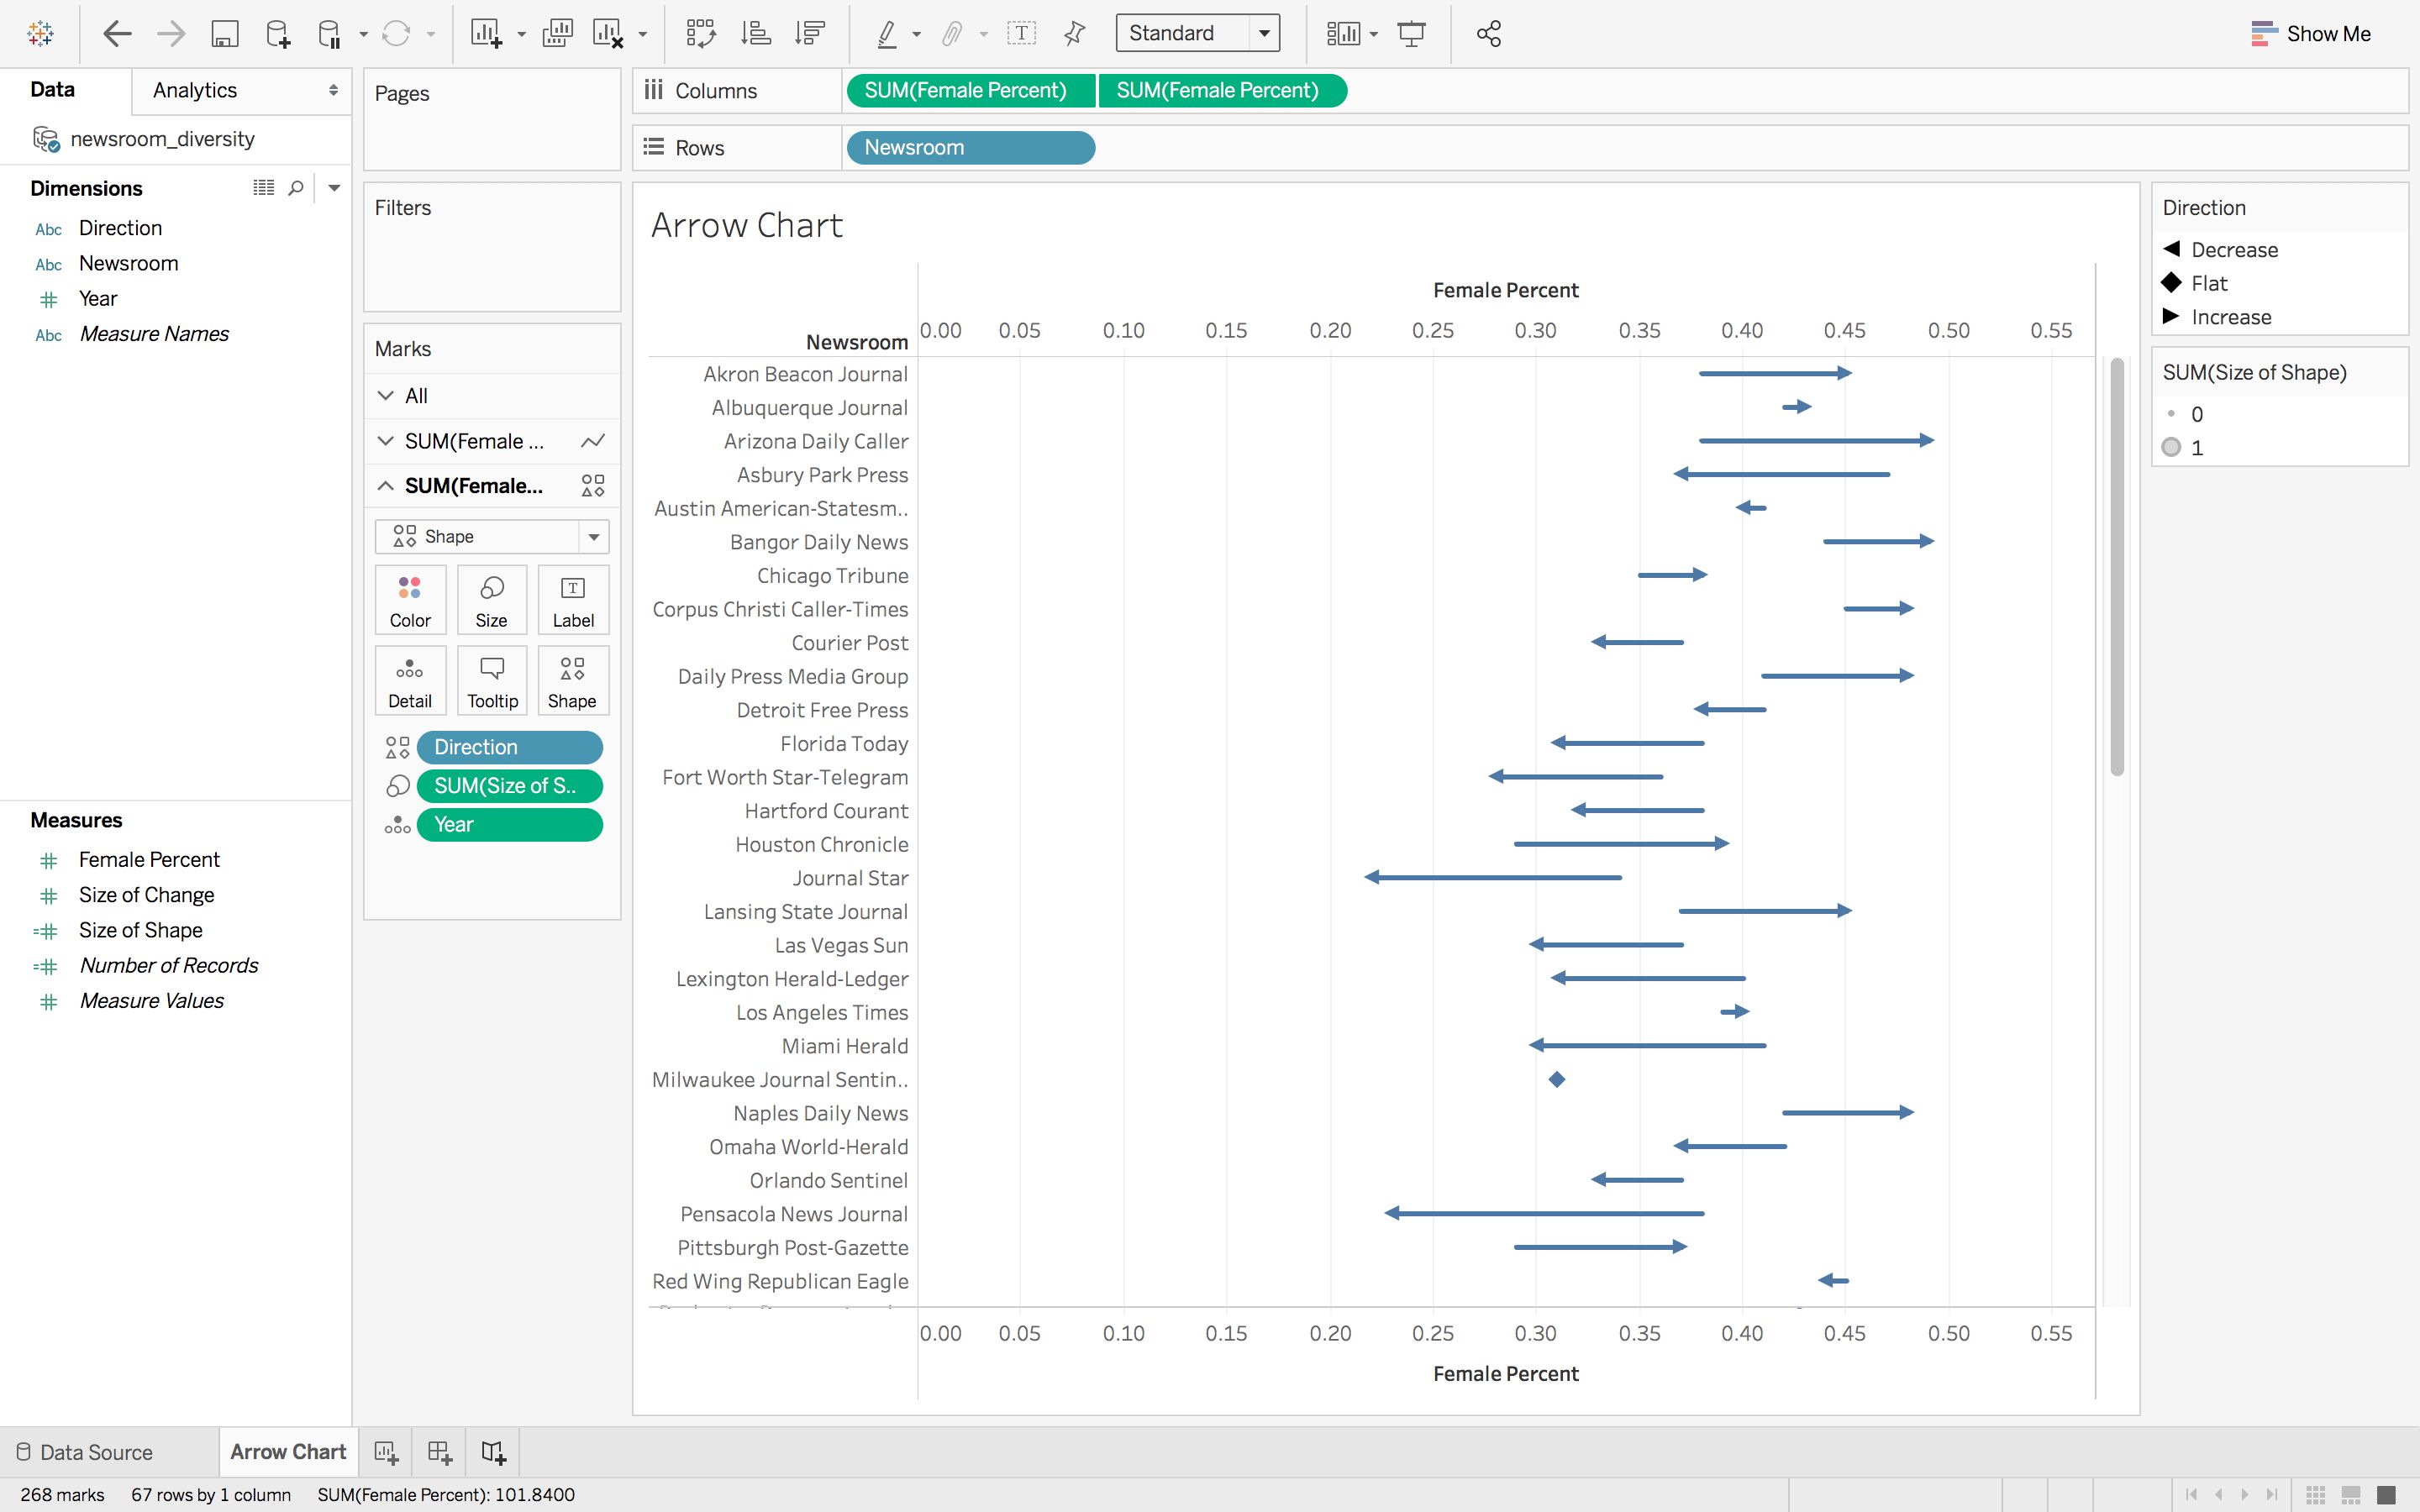The width and height of the screenshot is (2420, 1512).
Task: Collapse the second SUM(Female... marks card
Action: click(x=386, y=486)
